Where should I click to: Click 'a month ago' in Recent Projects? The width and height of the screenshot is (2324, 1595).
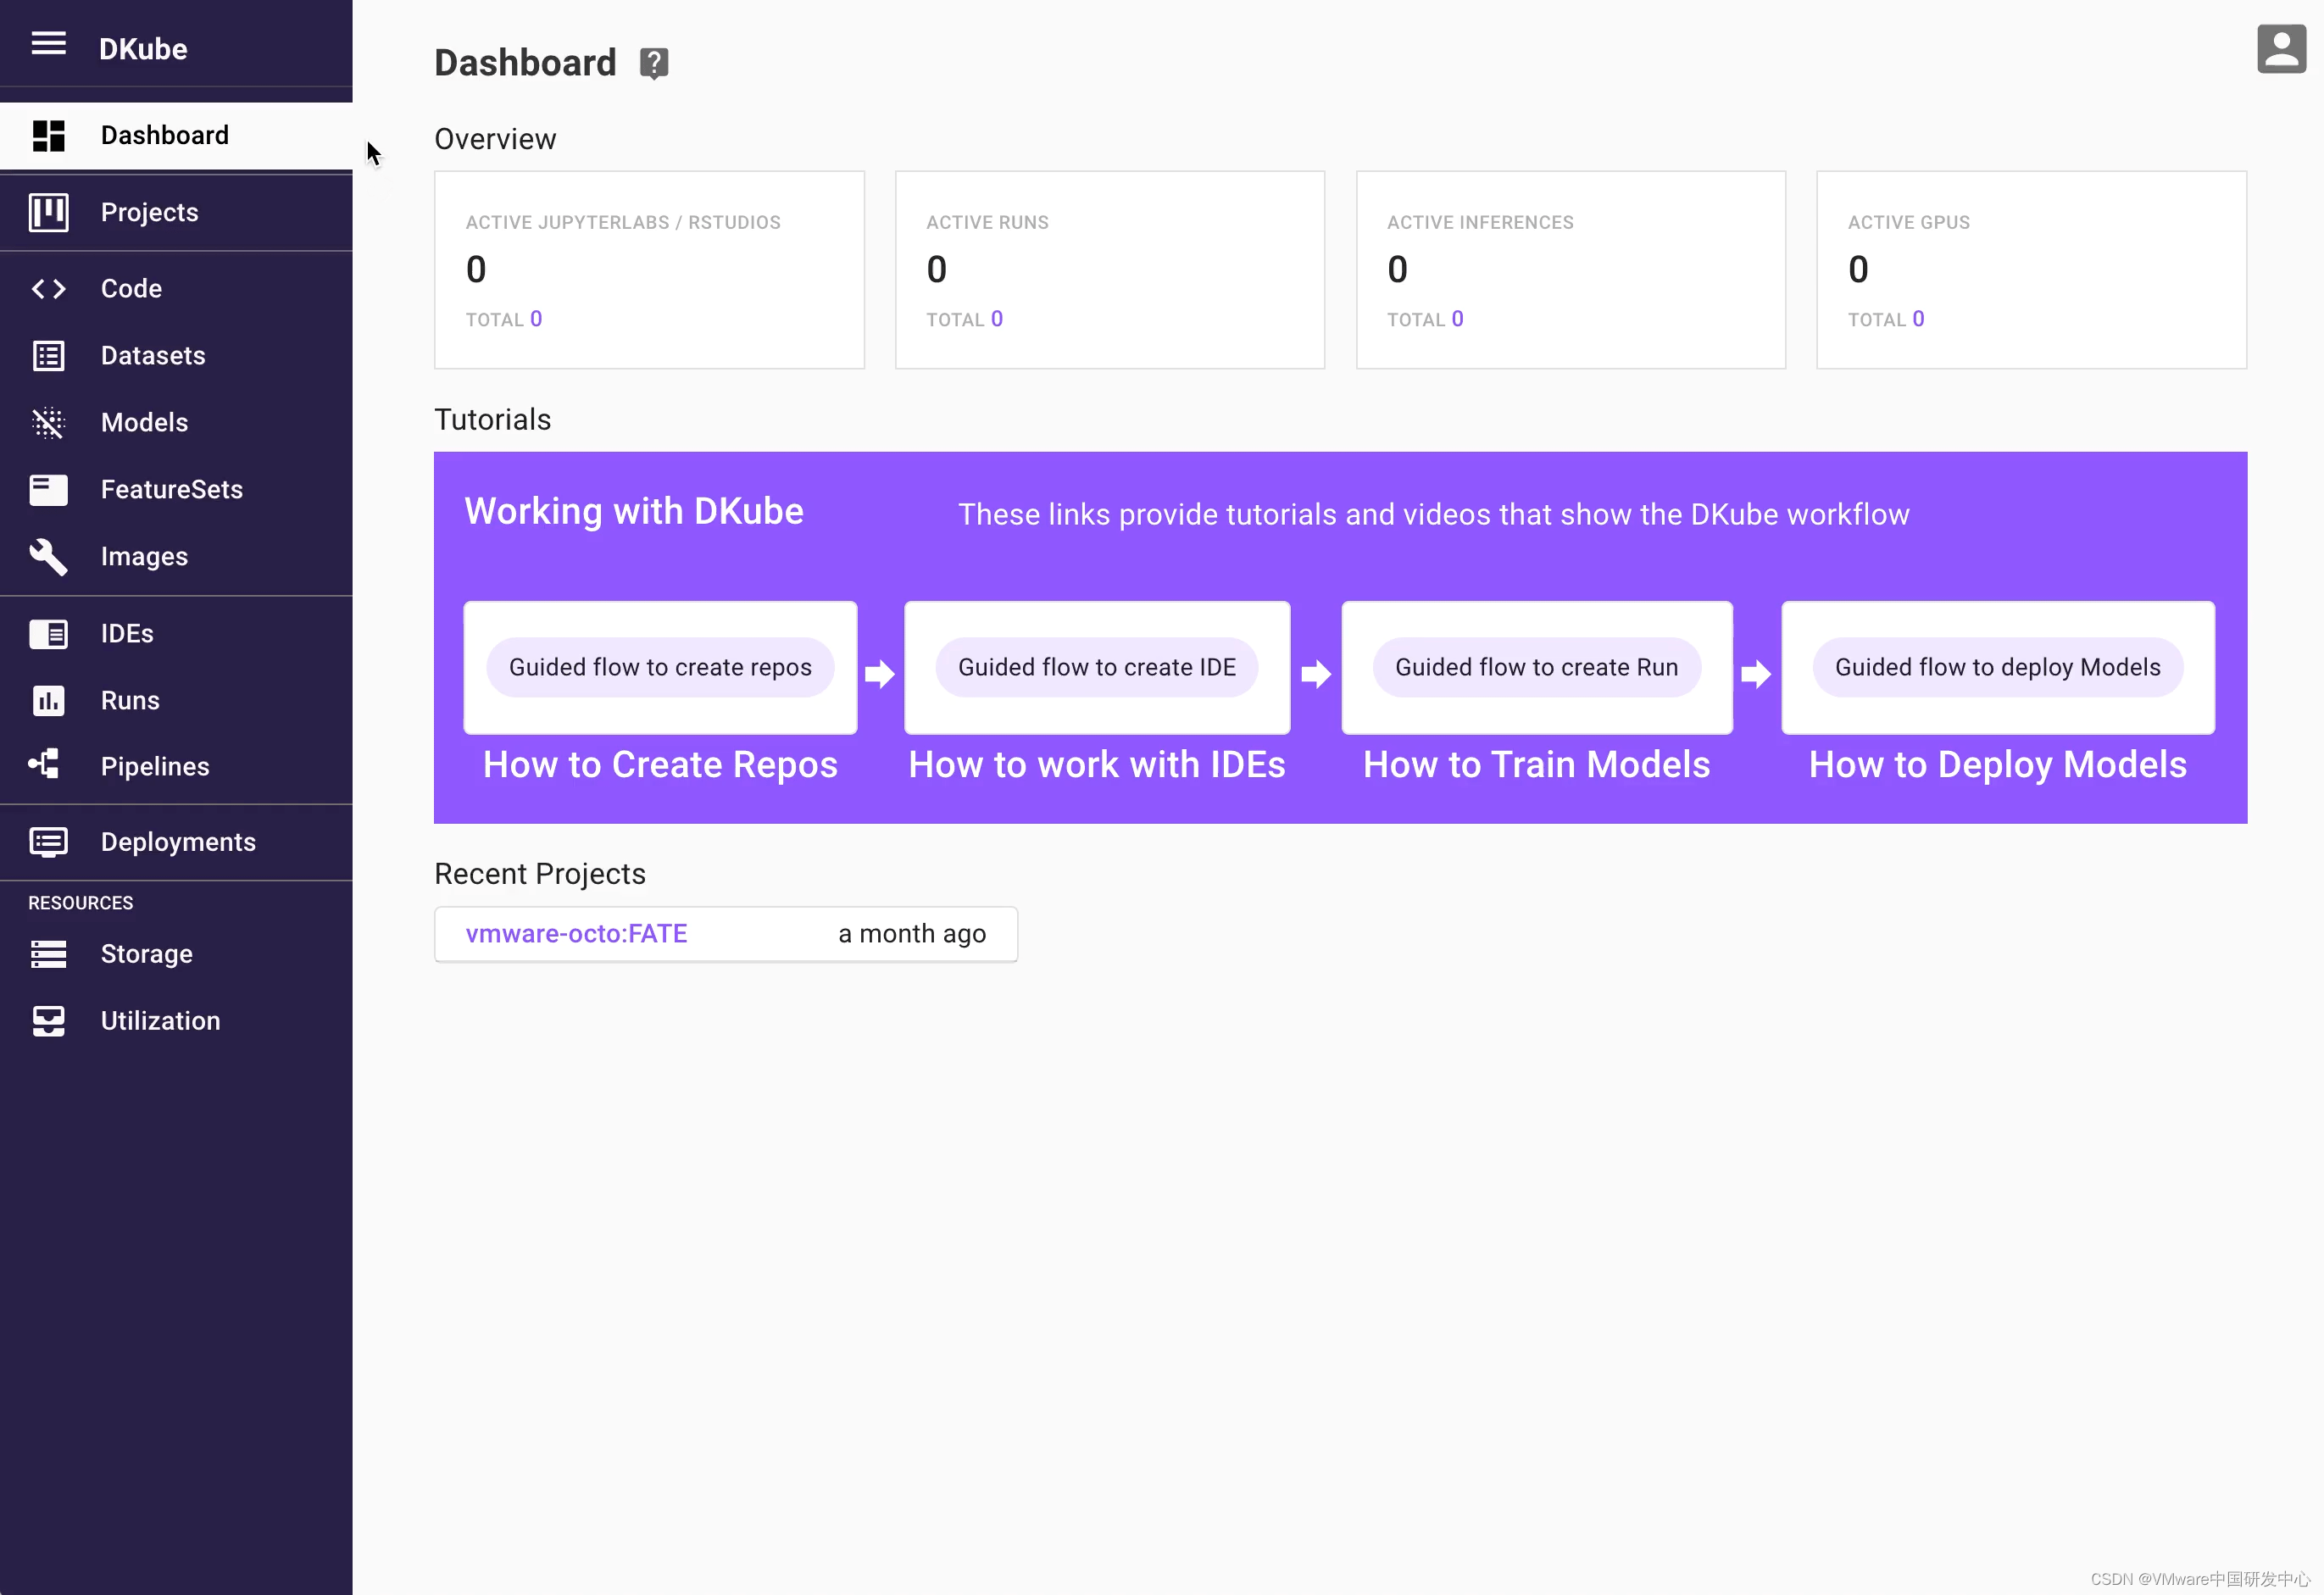click(912, 934)
